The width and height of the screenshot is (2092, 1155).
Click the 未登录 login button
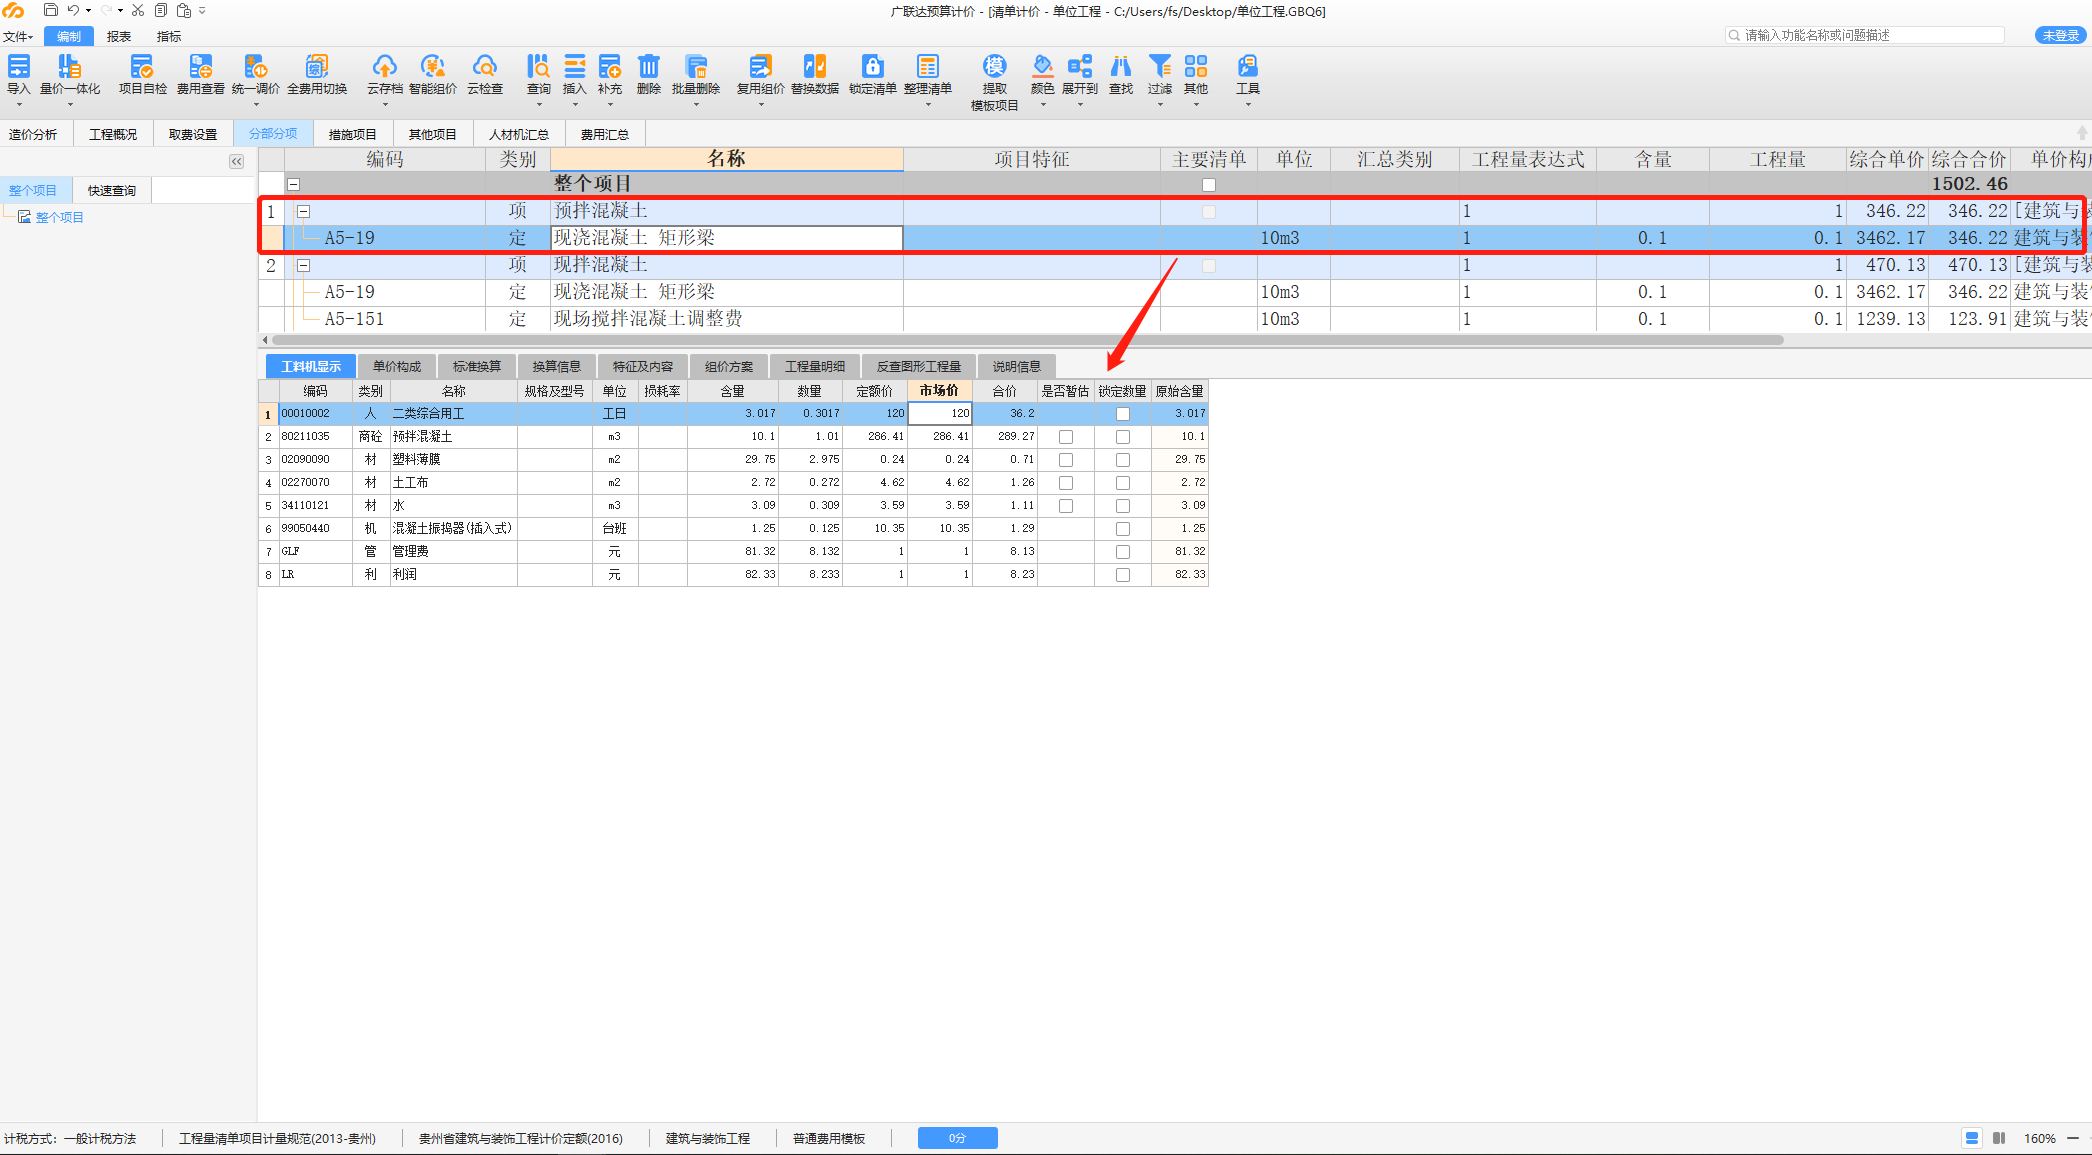tap(2061, 35)
